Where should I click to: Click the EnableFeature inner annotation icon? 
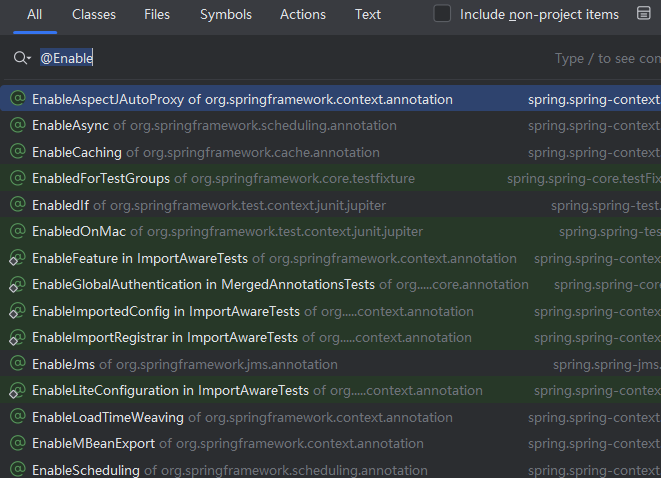point(17,258)
